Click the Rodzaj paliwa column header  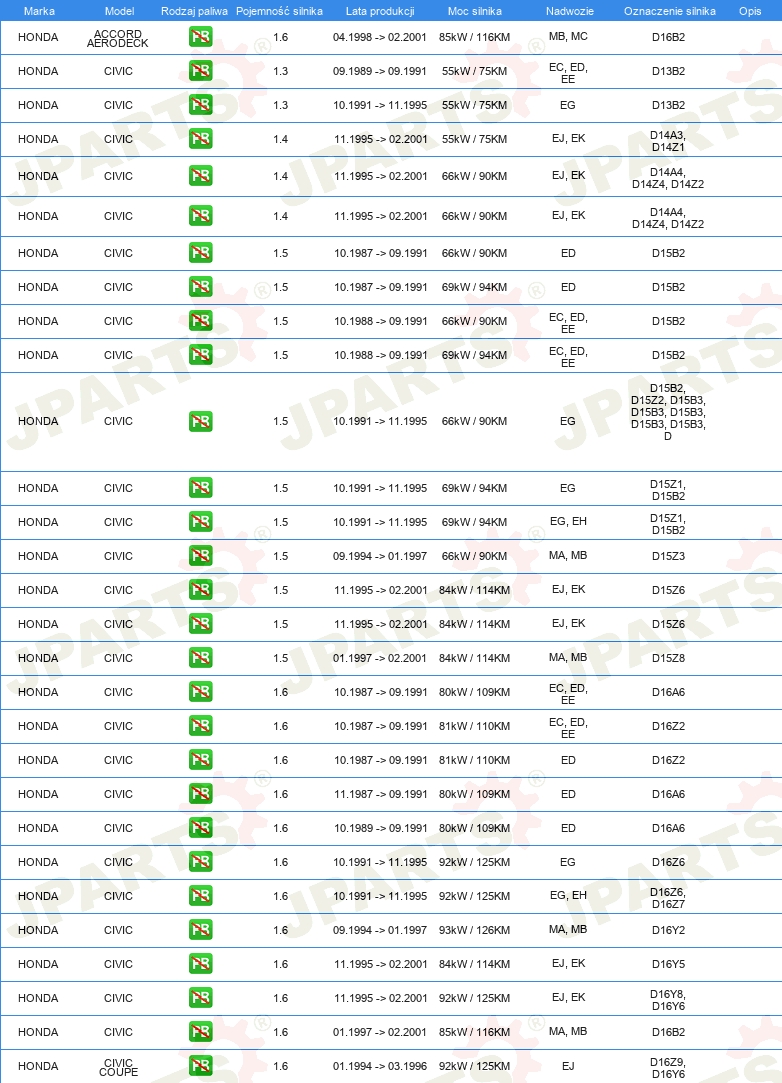click(x=194, y=11)
